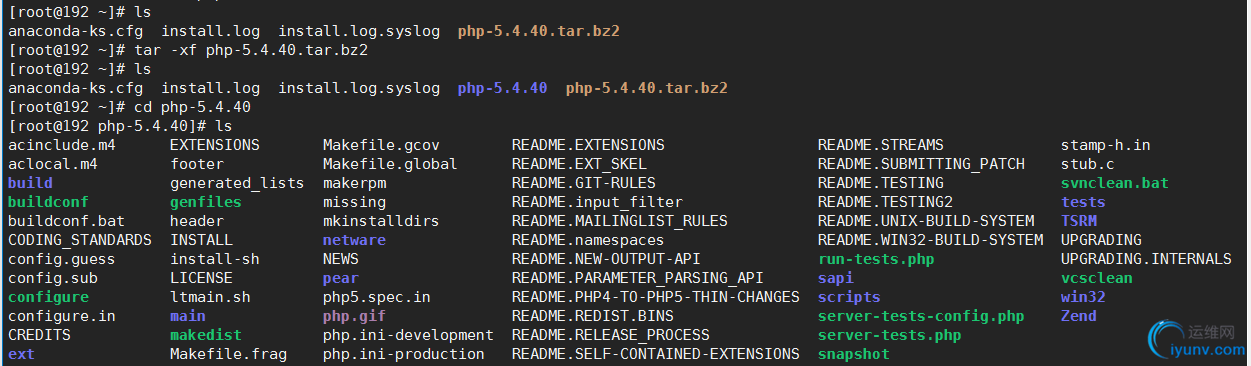The width and height of the screenshot is (1251, 366).
Task: Select the cd php-5.4.40 command line
Action: 129,107
